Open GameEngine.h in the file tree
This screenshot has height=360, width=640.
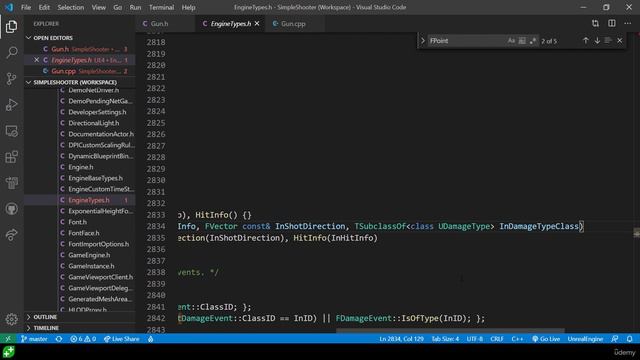pyautogui.click(x=89, y=255)
